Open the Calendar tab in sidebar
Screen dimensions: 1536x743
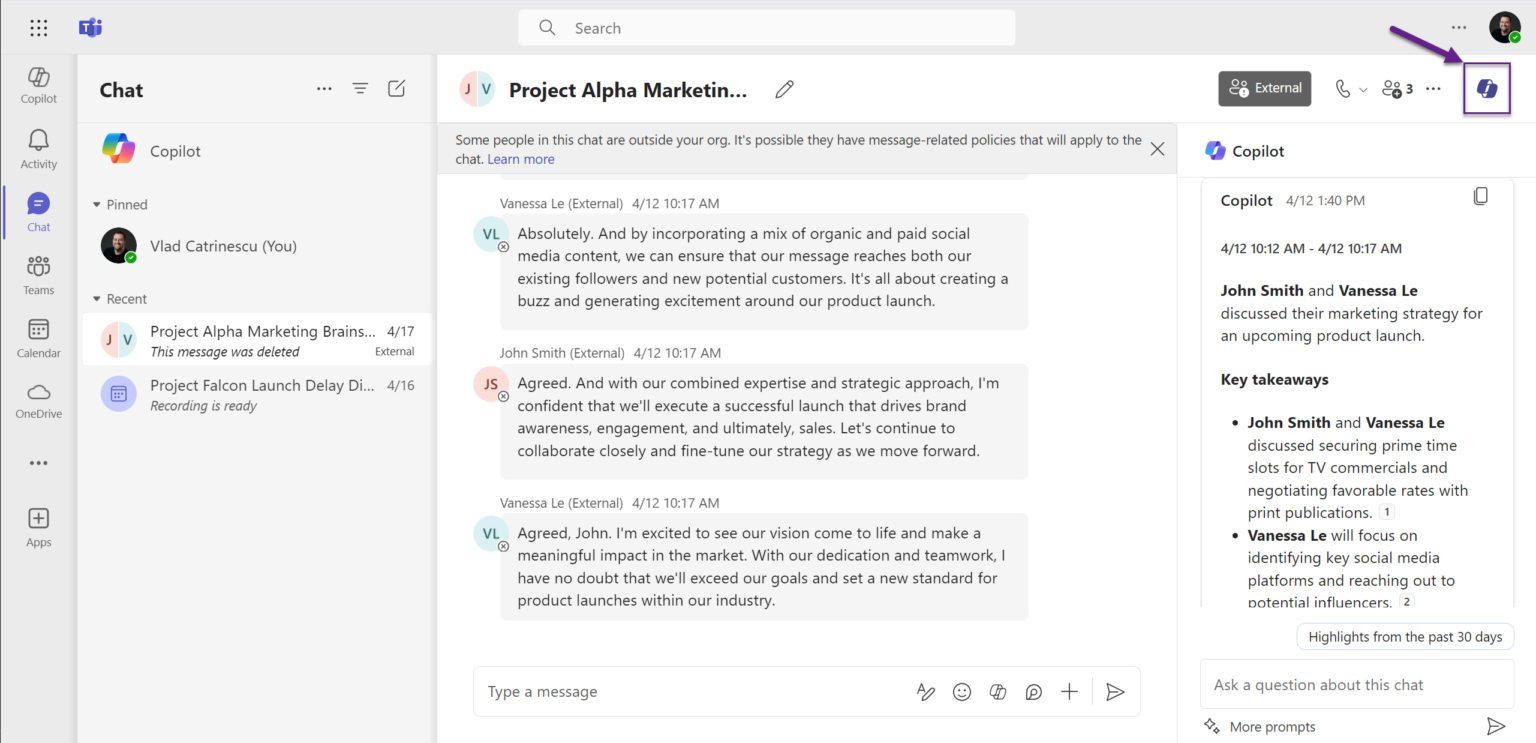pos(38,338)
